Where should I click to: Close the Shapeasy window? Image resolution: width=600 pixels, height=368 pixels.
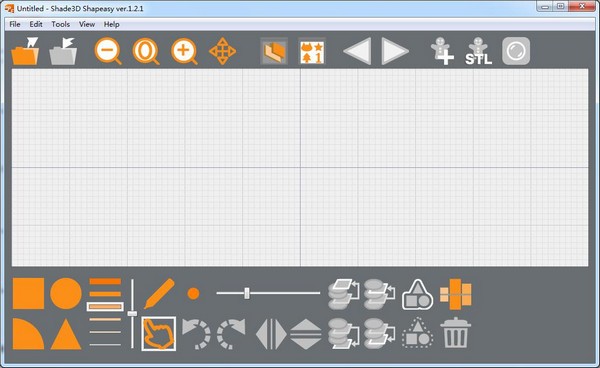click(582, 6)
